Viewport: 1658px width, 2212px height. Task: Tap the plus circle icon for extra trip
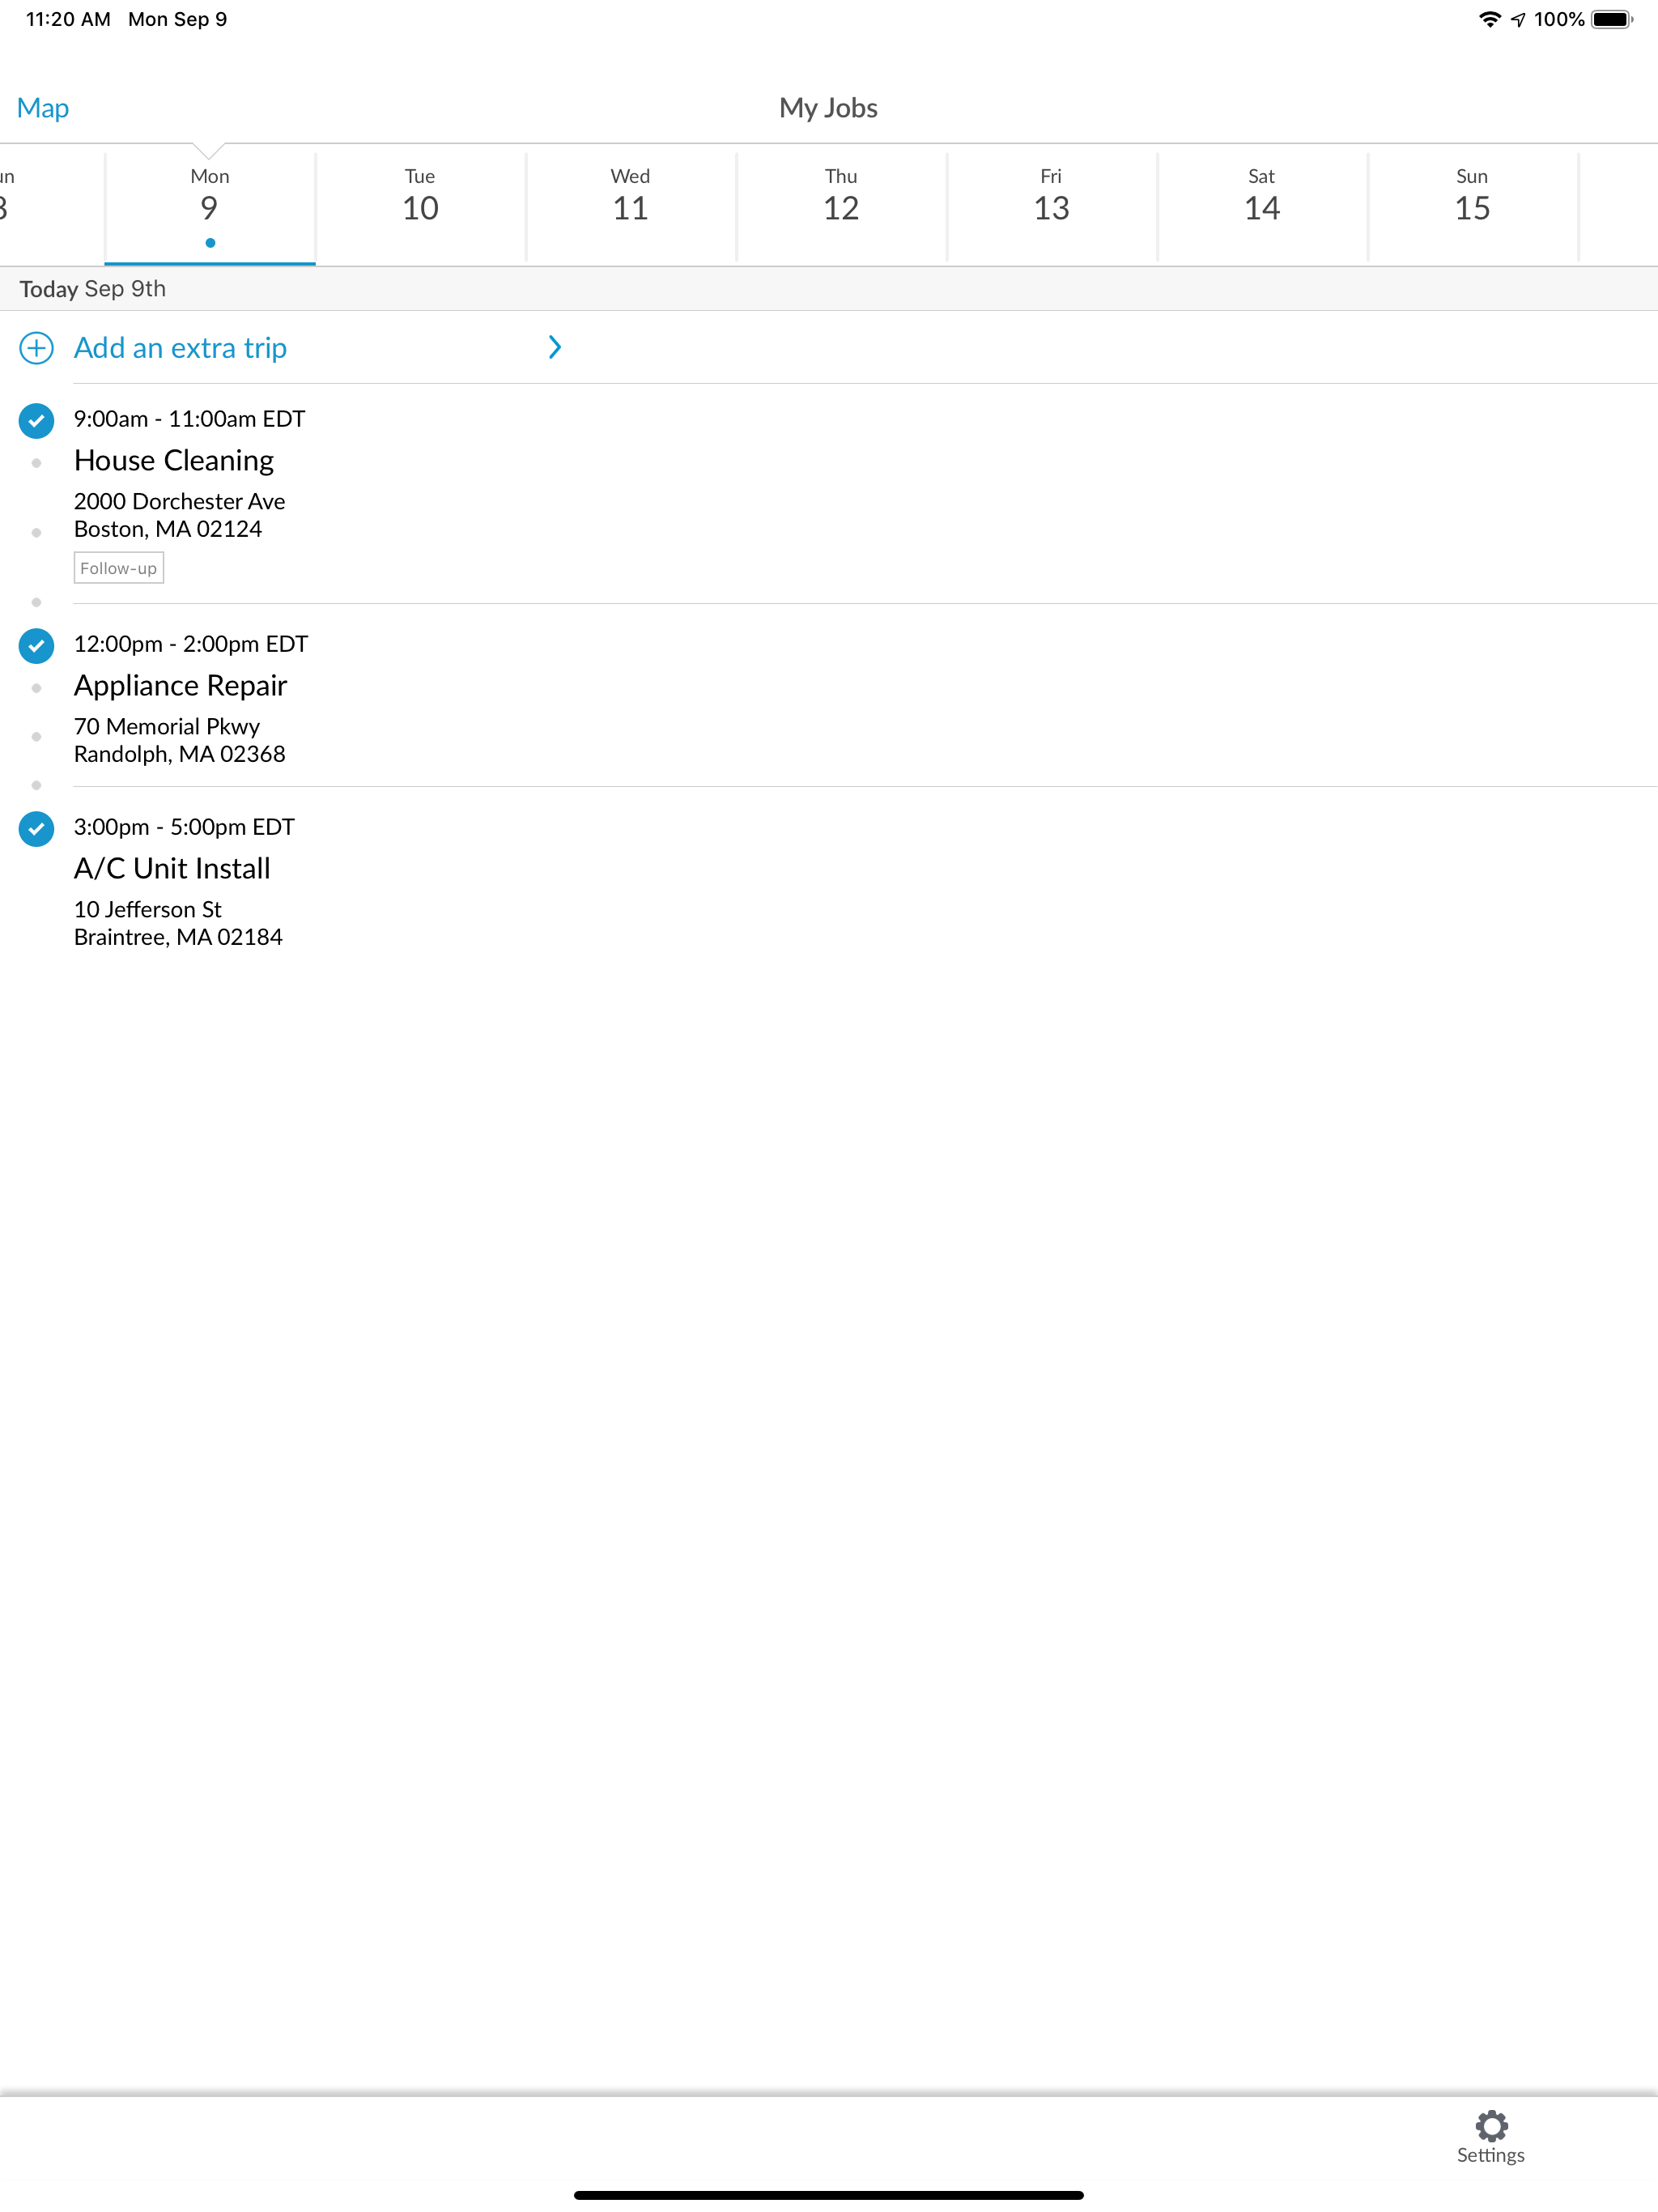pos(37,348)
